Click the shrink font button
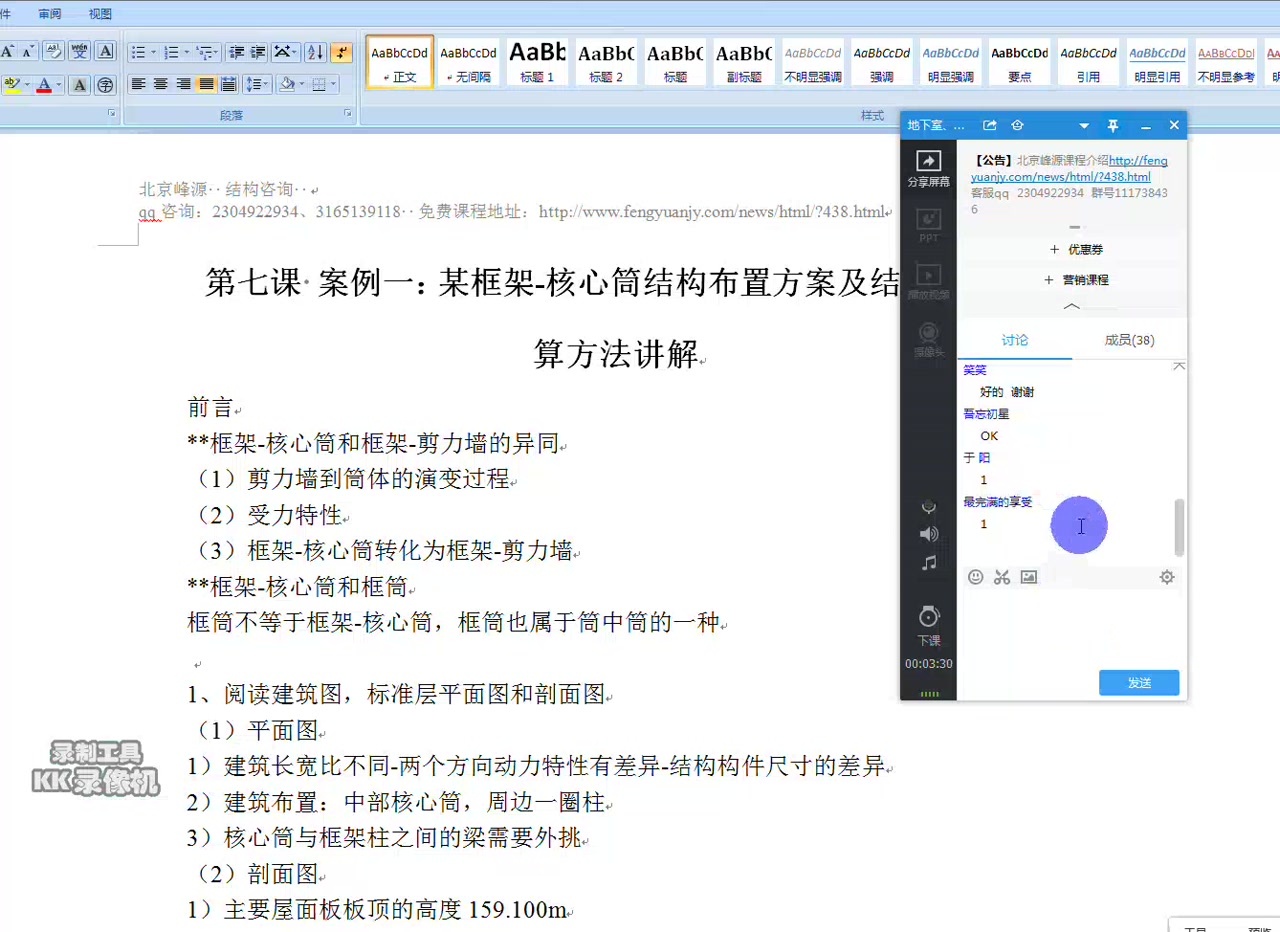This screenshot has width=1280, height=932. pos(28,52)
